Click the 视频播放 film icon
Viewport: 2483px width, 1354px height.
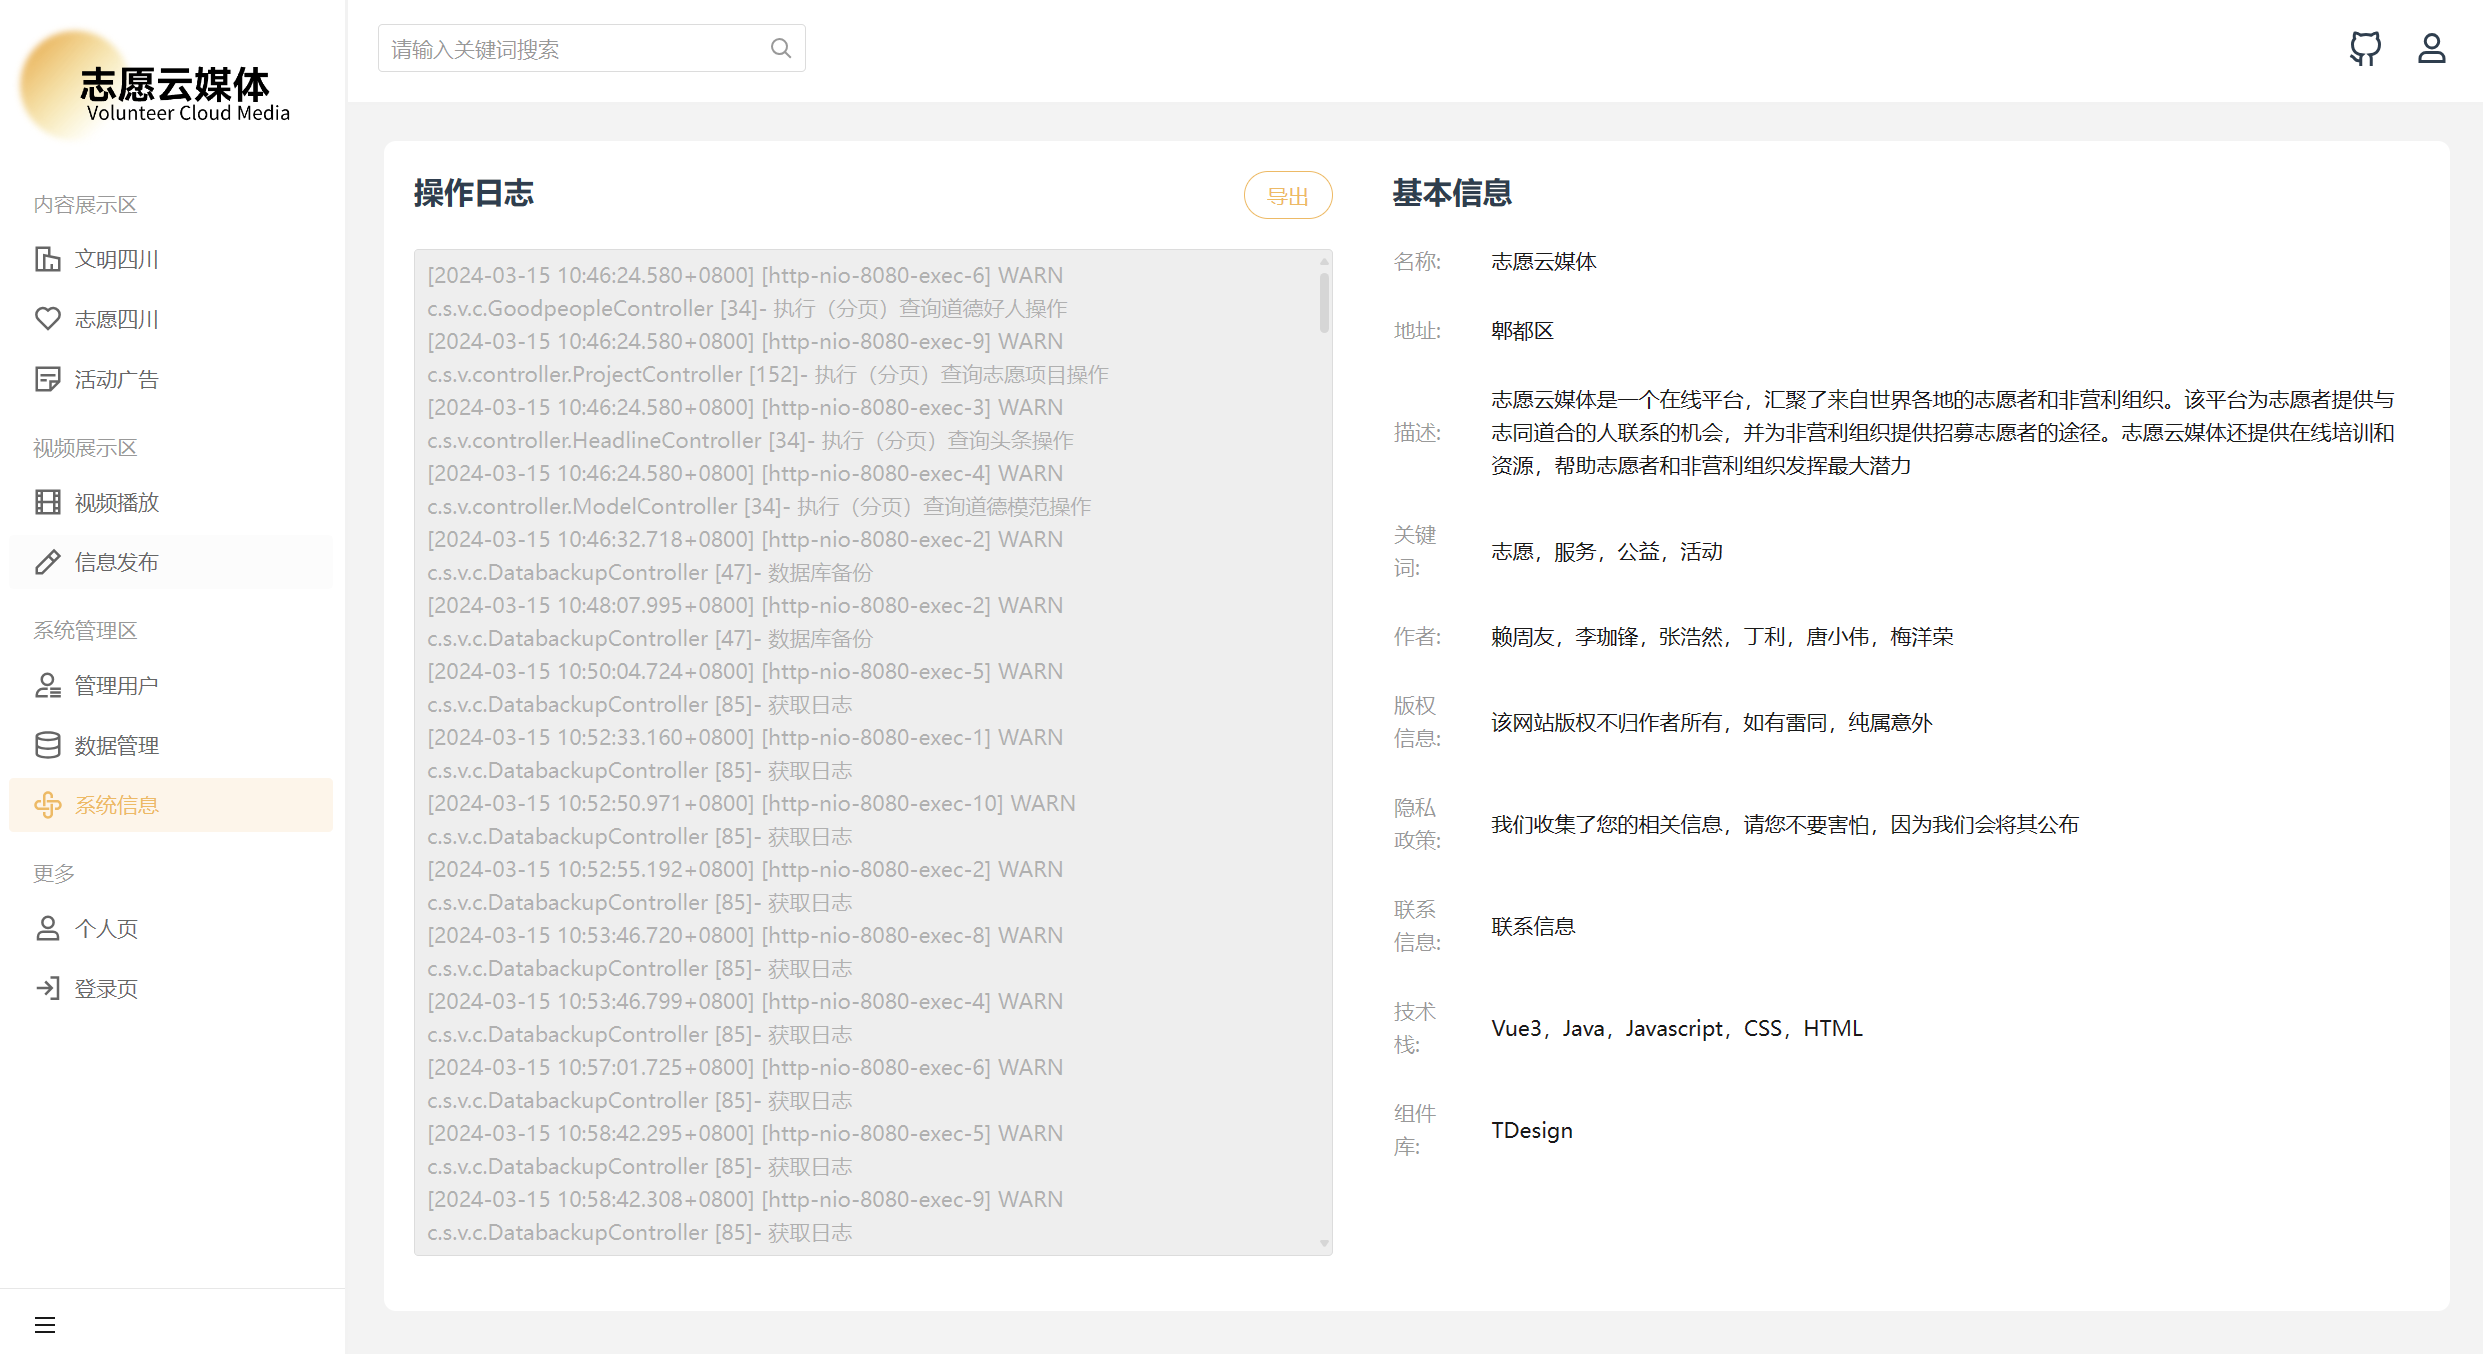47,502
